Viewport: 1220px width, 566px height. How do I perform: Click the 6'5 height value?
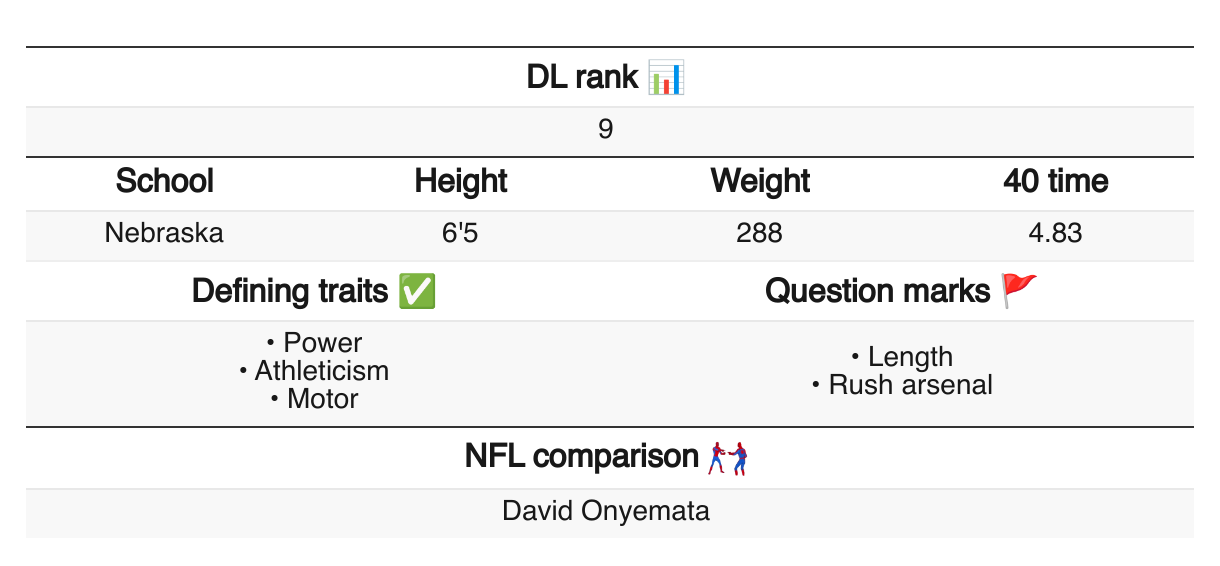coord(461,234)
